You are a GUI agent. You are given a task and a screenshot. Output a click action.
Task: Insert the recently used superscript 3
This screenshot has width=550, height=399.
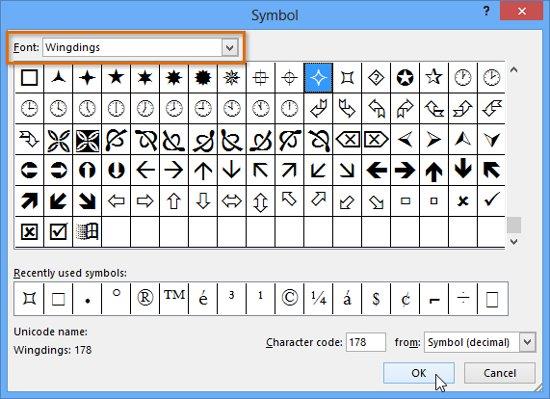pyautogui.click(x=232, y=298)
